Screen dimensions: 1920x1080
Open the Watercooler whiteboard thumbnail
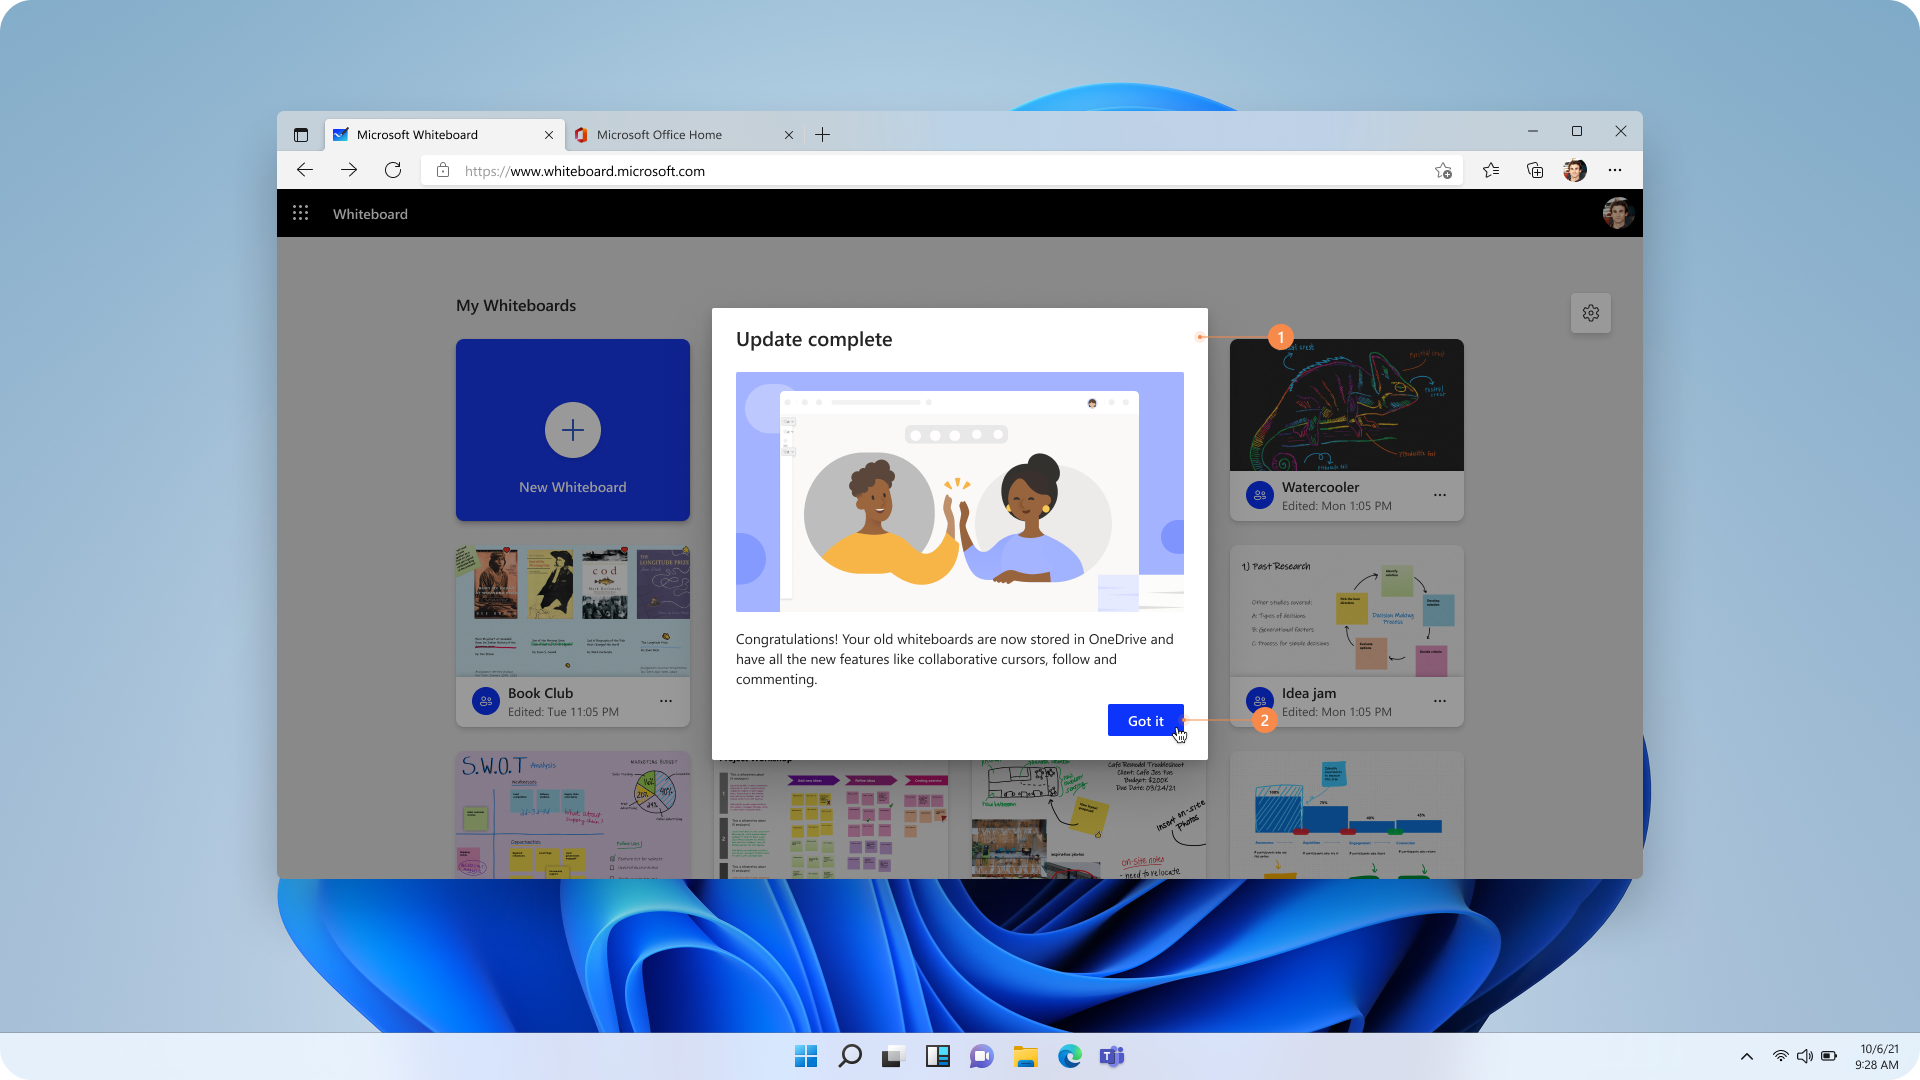pyautogui.click(x=1346, y=406)
